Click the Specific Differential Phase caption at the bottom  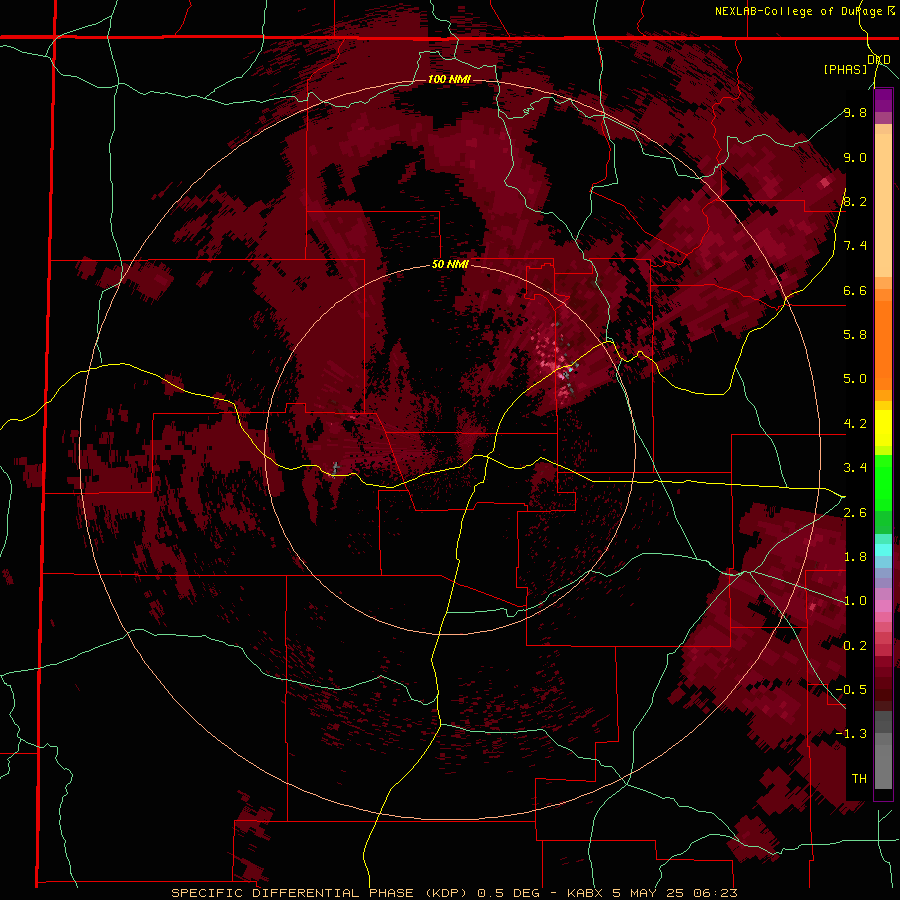pos(455,893)
